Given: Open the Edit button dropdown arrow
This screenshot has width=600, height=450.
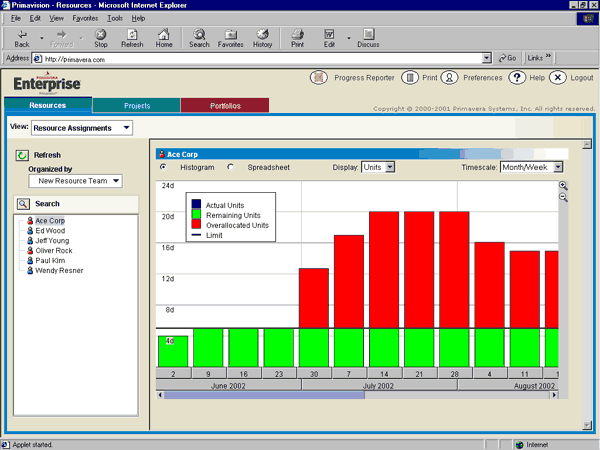Looking at the screenshot, I should (x=349, y=38).
